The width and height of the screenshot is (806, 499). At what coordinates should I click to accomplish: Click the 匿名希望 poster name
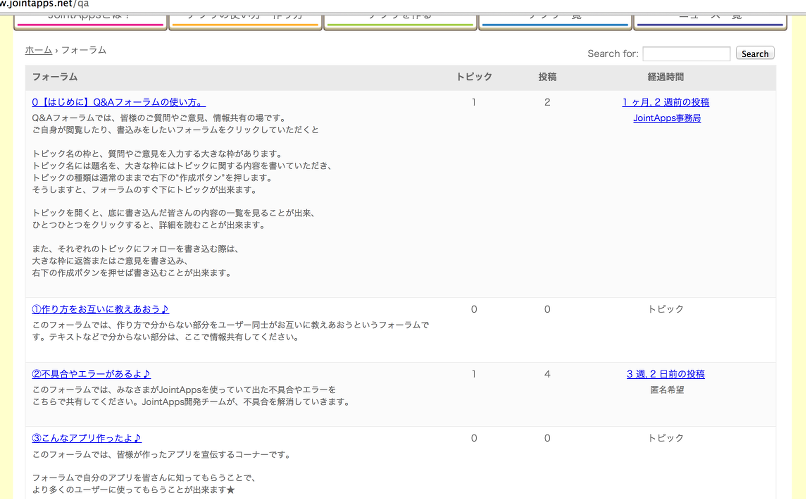click(666, 390)
